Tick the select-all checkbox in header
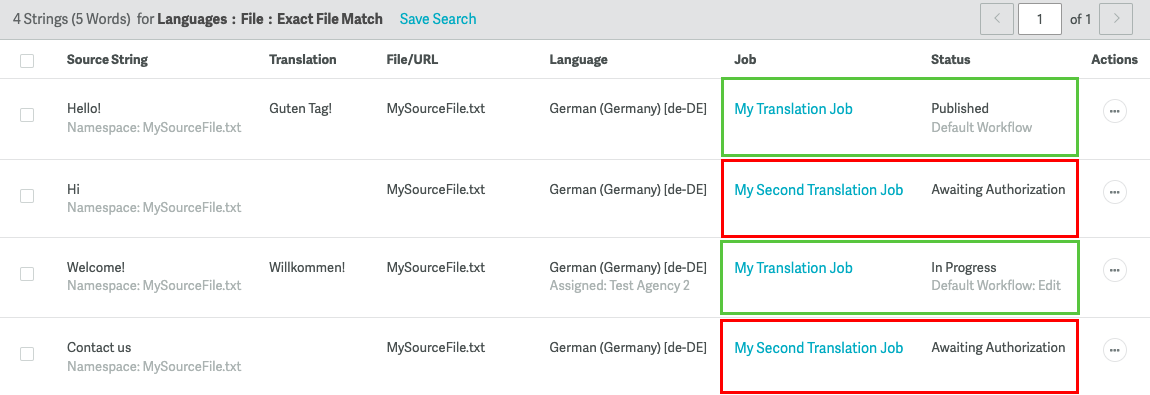 click(27, 61)
